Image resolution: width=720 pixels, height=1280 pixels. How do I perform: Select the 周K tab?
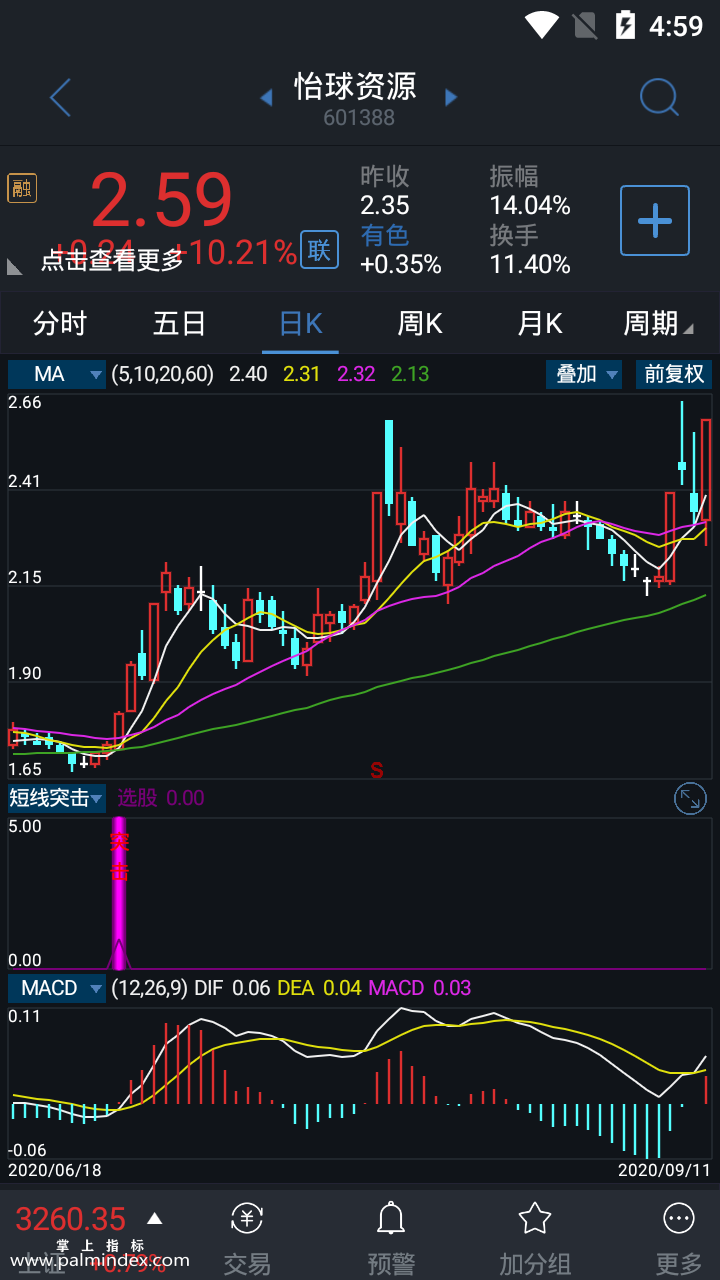pyautogui.click(x=420, y=324)
